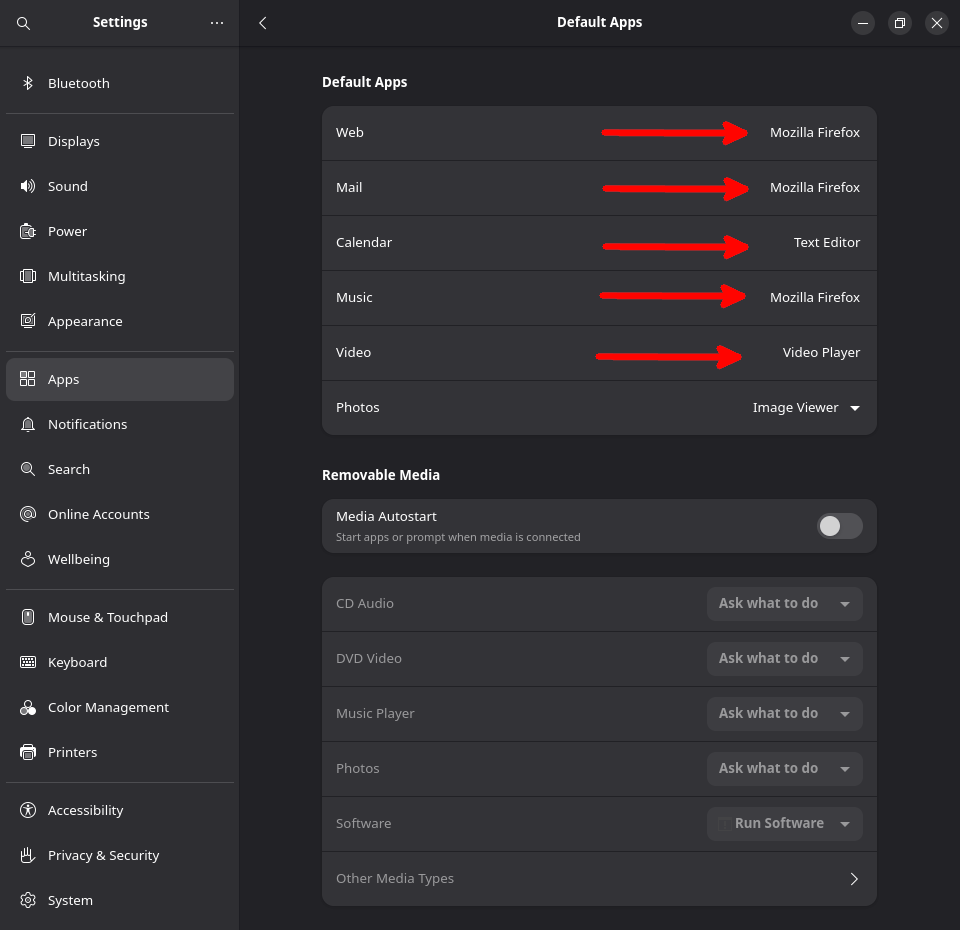Click the back arrow in Default Apps header

(x=263, y=23)
